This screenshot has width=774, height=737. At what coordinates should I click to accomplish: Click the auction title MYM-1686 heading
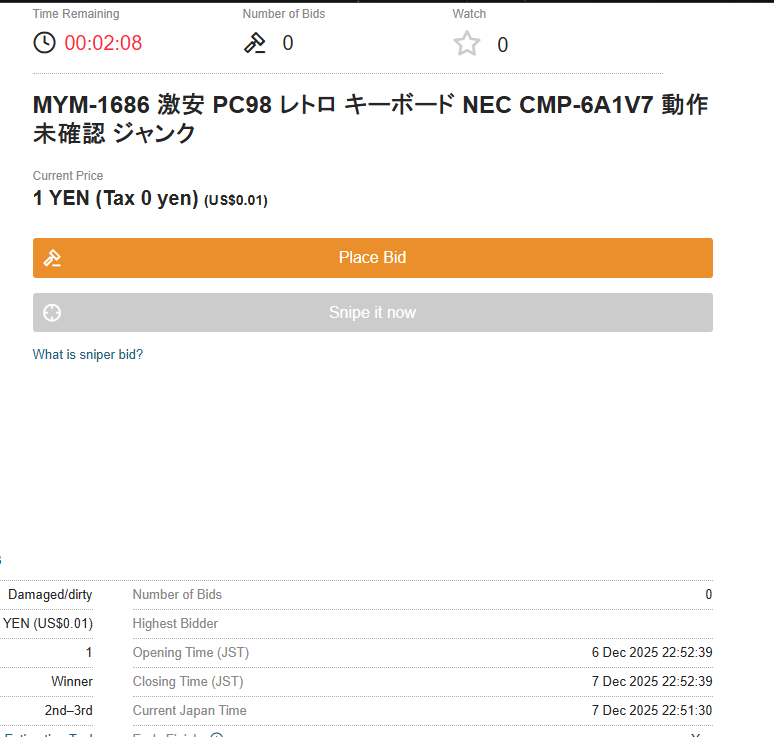370,119
